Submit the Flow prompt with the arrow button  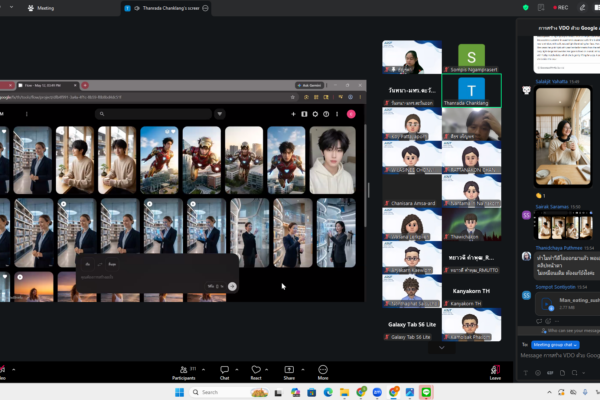click(x=232, y=286)
